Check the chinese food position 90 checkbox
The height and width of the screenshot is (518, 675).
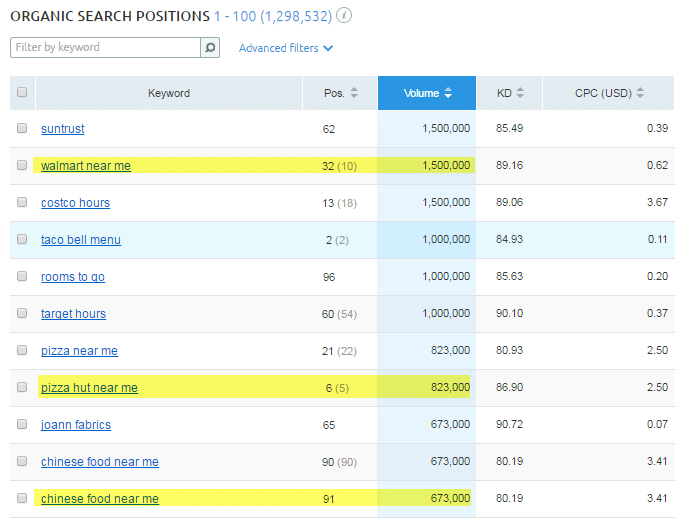[22, 461]
